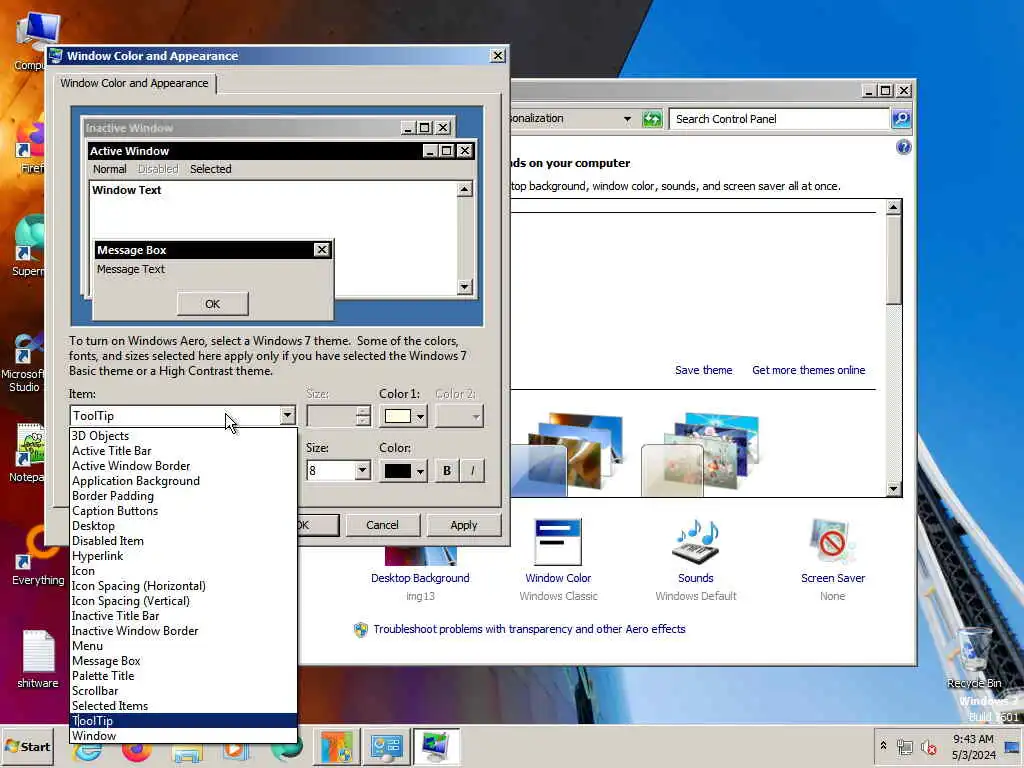Click the Apply button
The width and height of the screenshot is (1024, 768).
[x=464, y=525]
